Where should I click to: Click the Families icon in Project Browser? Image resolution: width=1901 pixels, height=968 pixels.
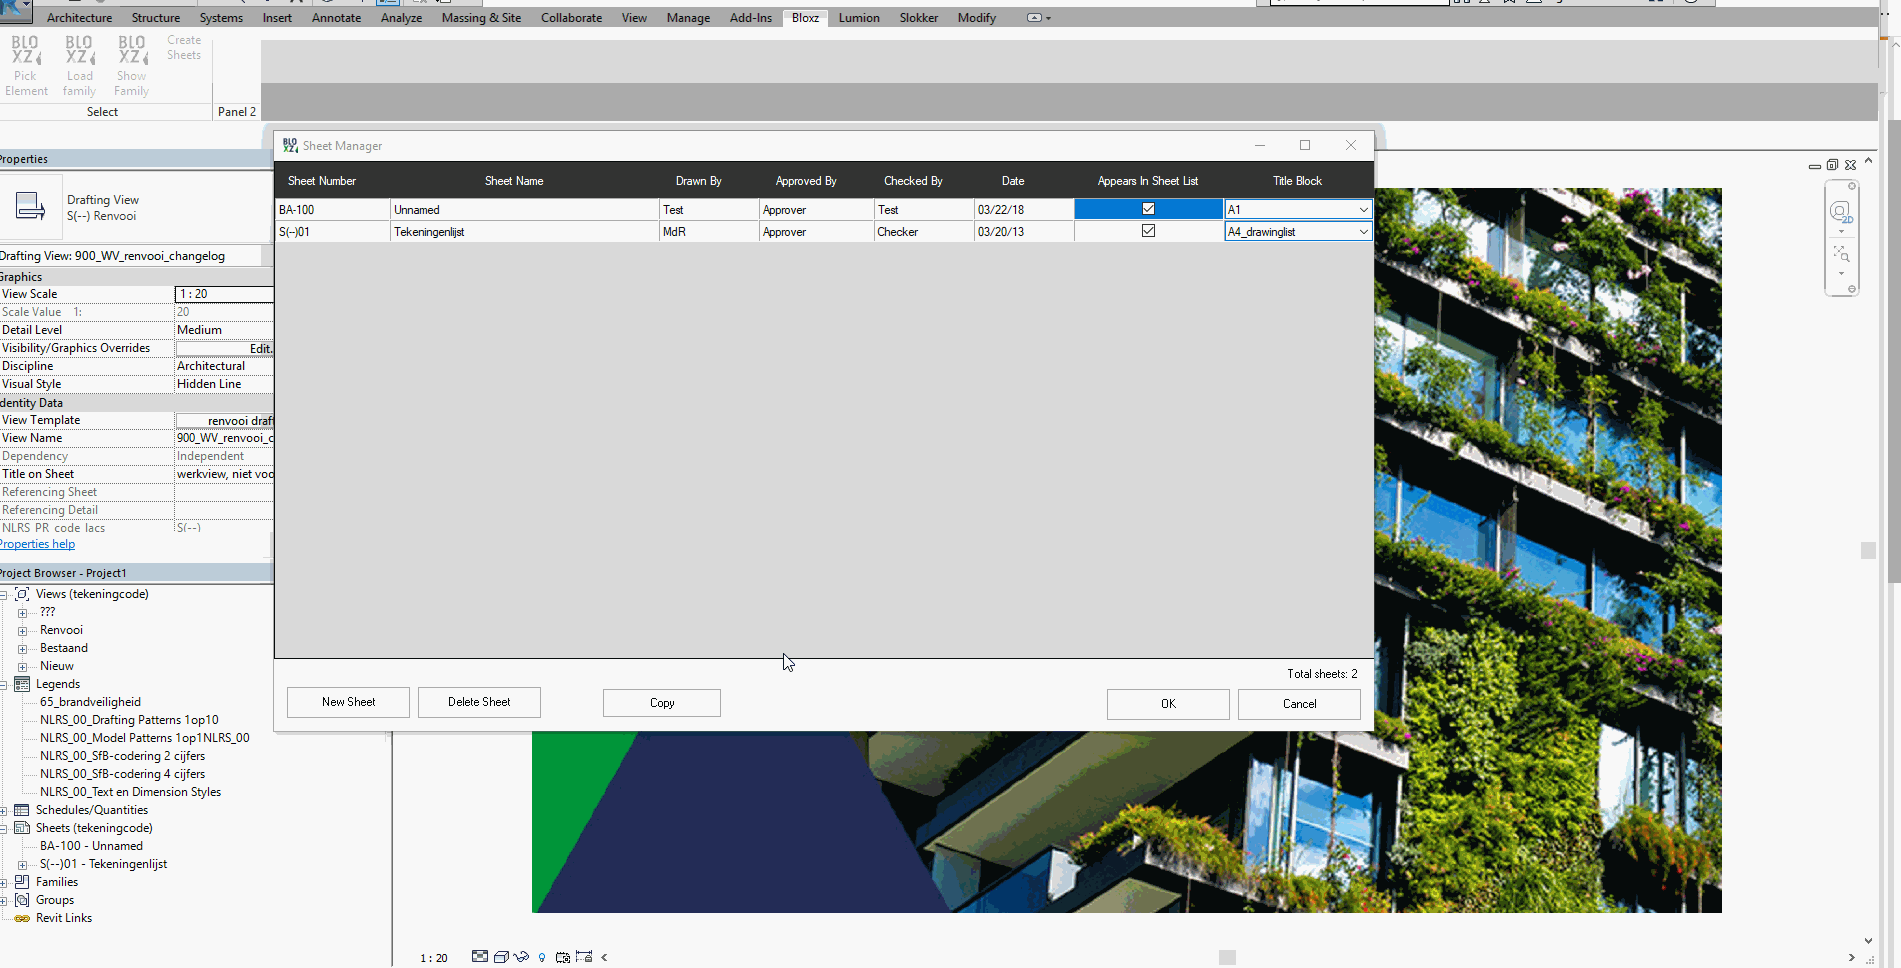(x=22, y=882)
